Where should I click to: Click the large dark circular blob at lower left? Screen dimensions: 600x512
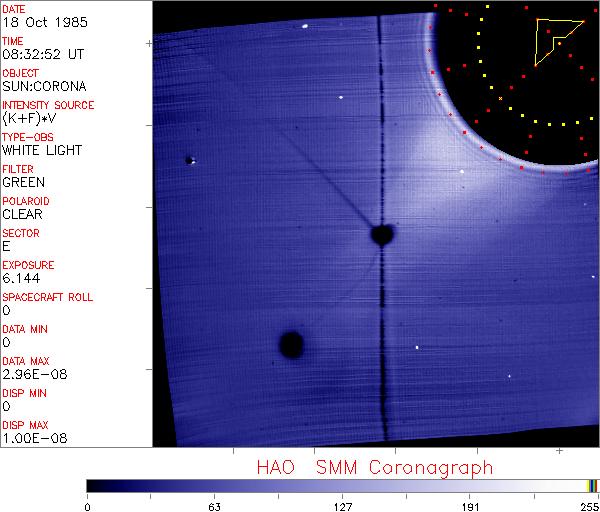pyautogui.click(x=291, y=345)
